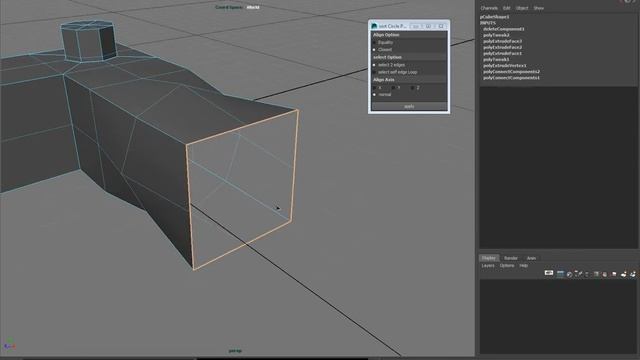Click the blue Attribute Editor display icon
640x360 pixels.
[x=560, y=274]
